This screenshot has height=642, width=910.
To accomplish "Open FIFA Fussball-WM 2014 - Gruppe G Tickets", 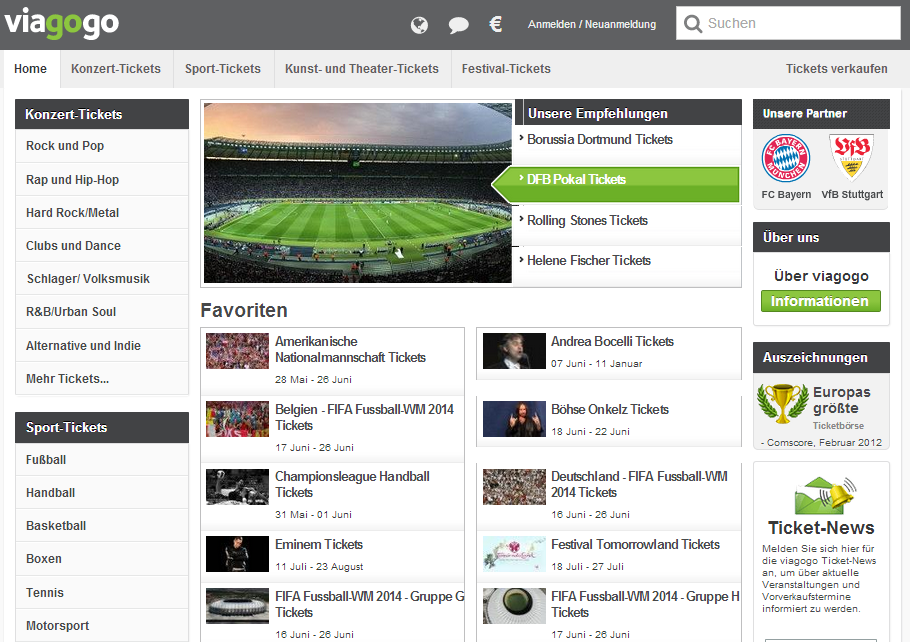I will coord(370,604).
